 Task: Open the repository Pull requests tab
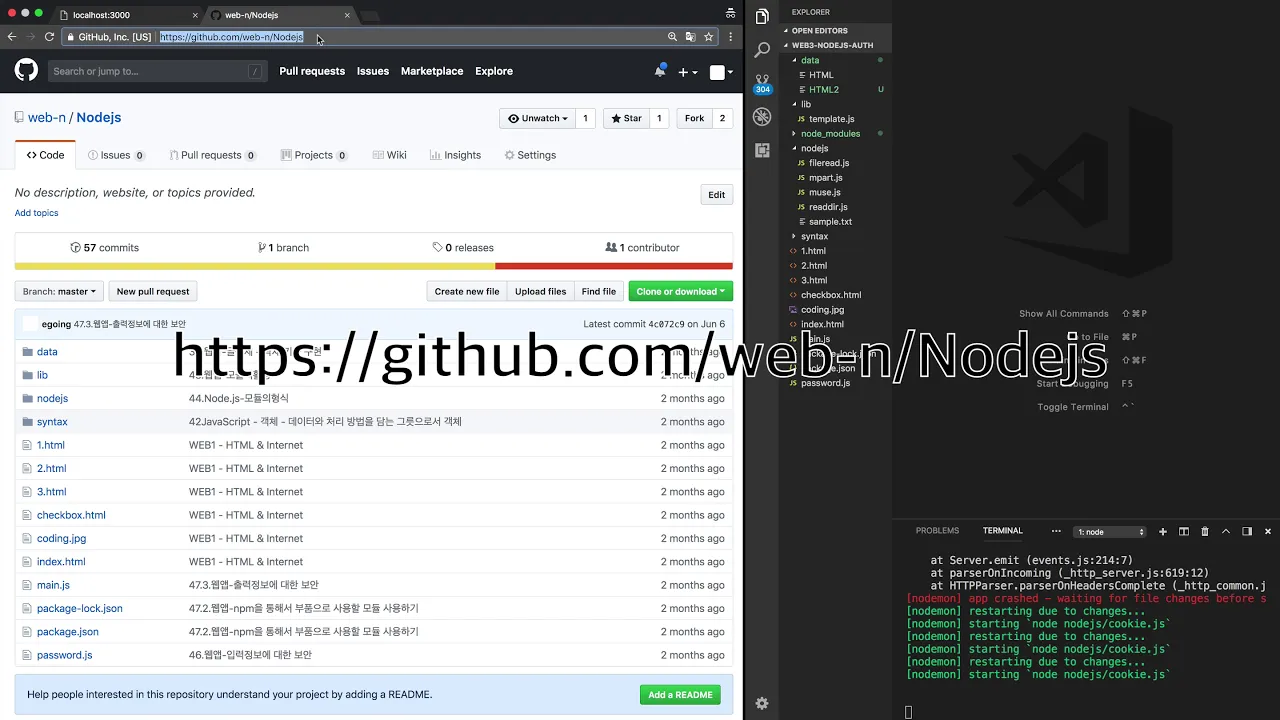[x=212, y=155]
